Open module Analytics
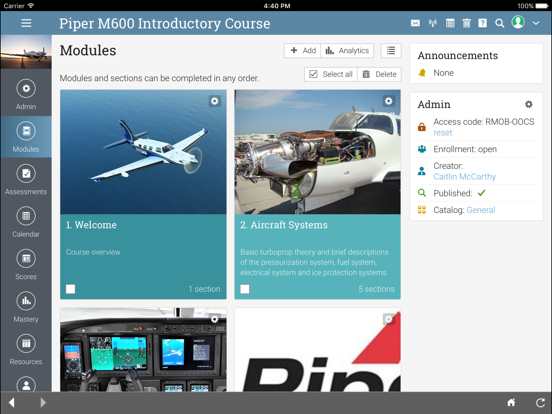 point(347,51)
